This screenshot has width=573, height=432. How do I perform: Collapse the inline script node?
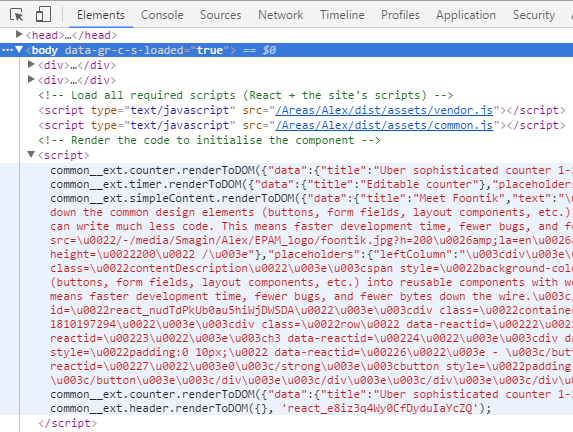tap(31, 154)
